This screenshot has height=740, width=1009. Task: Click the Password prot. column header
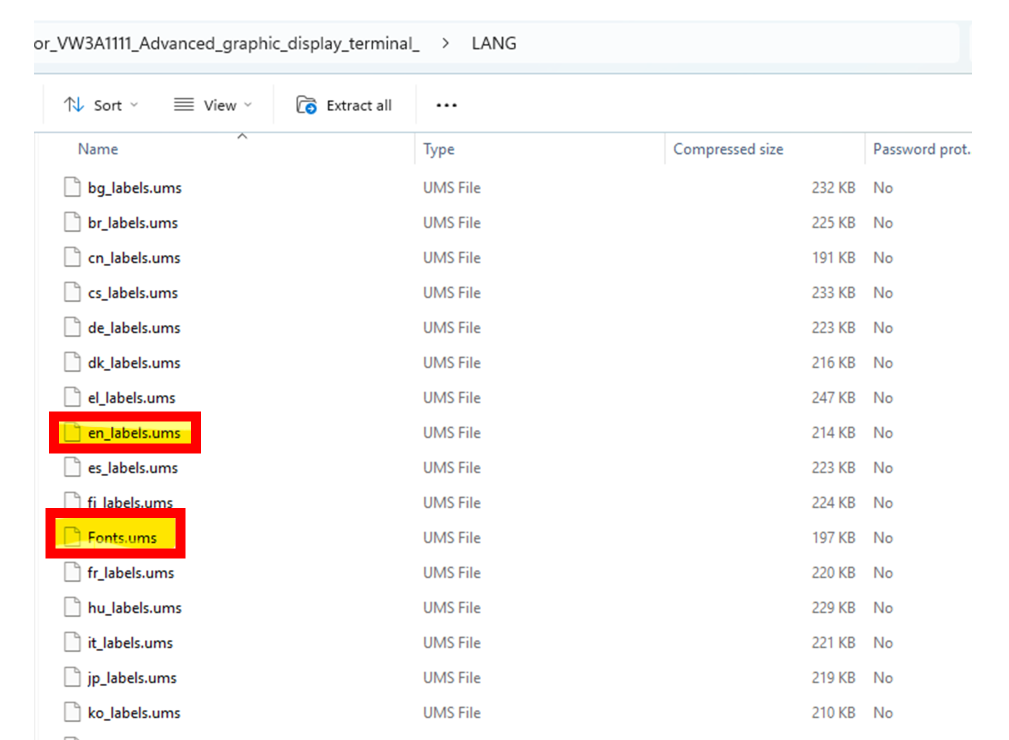click(x=921, y=149)
